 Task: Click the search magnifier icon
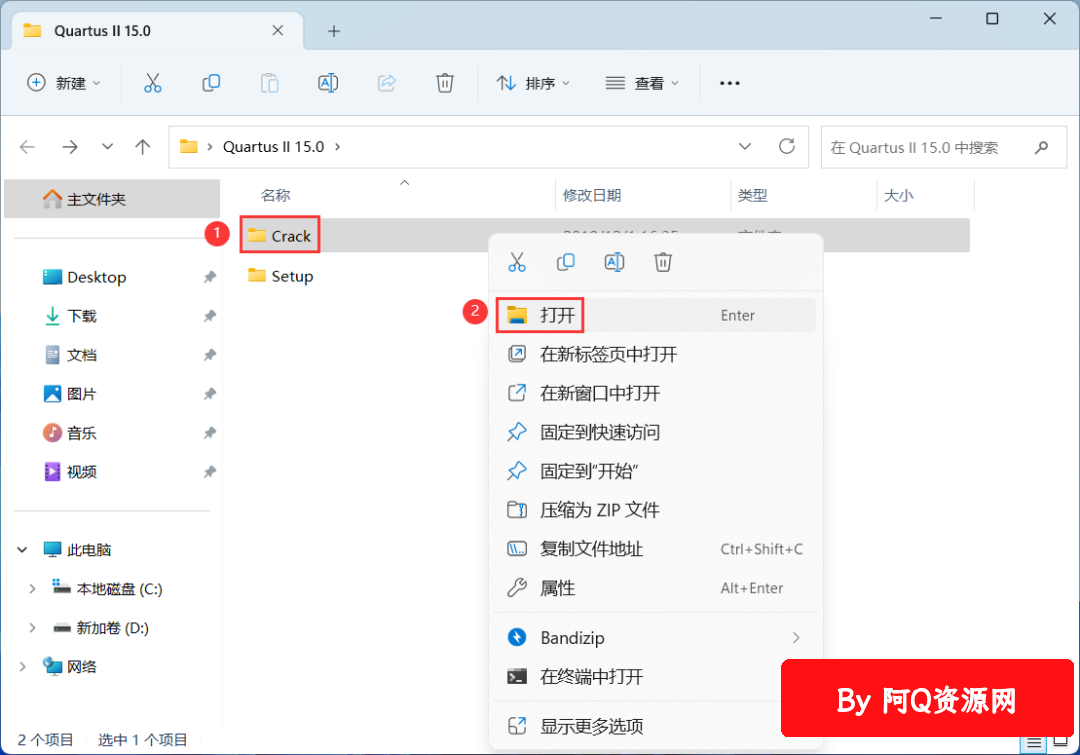[1041, 147]
